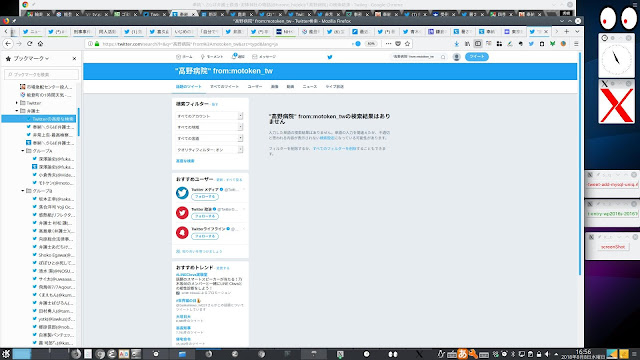The height and width of the screenshot is (360, 640).
Task: Open メッセージ in Twitter nav
Action: tap(264, 57)
